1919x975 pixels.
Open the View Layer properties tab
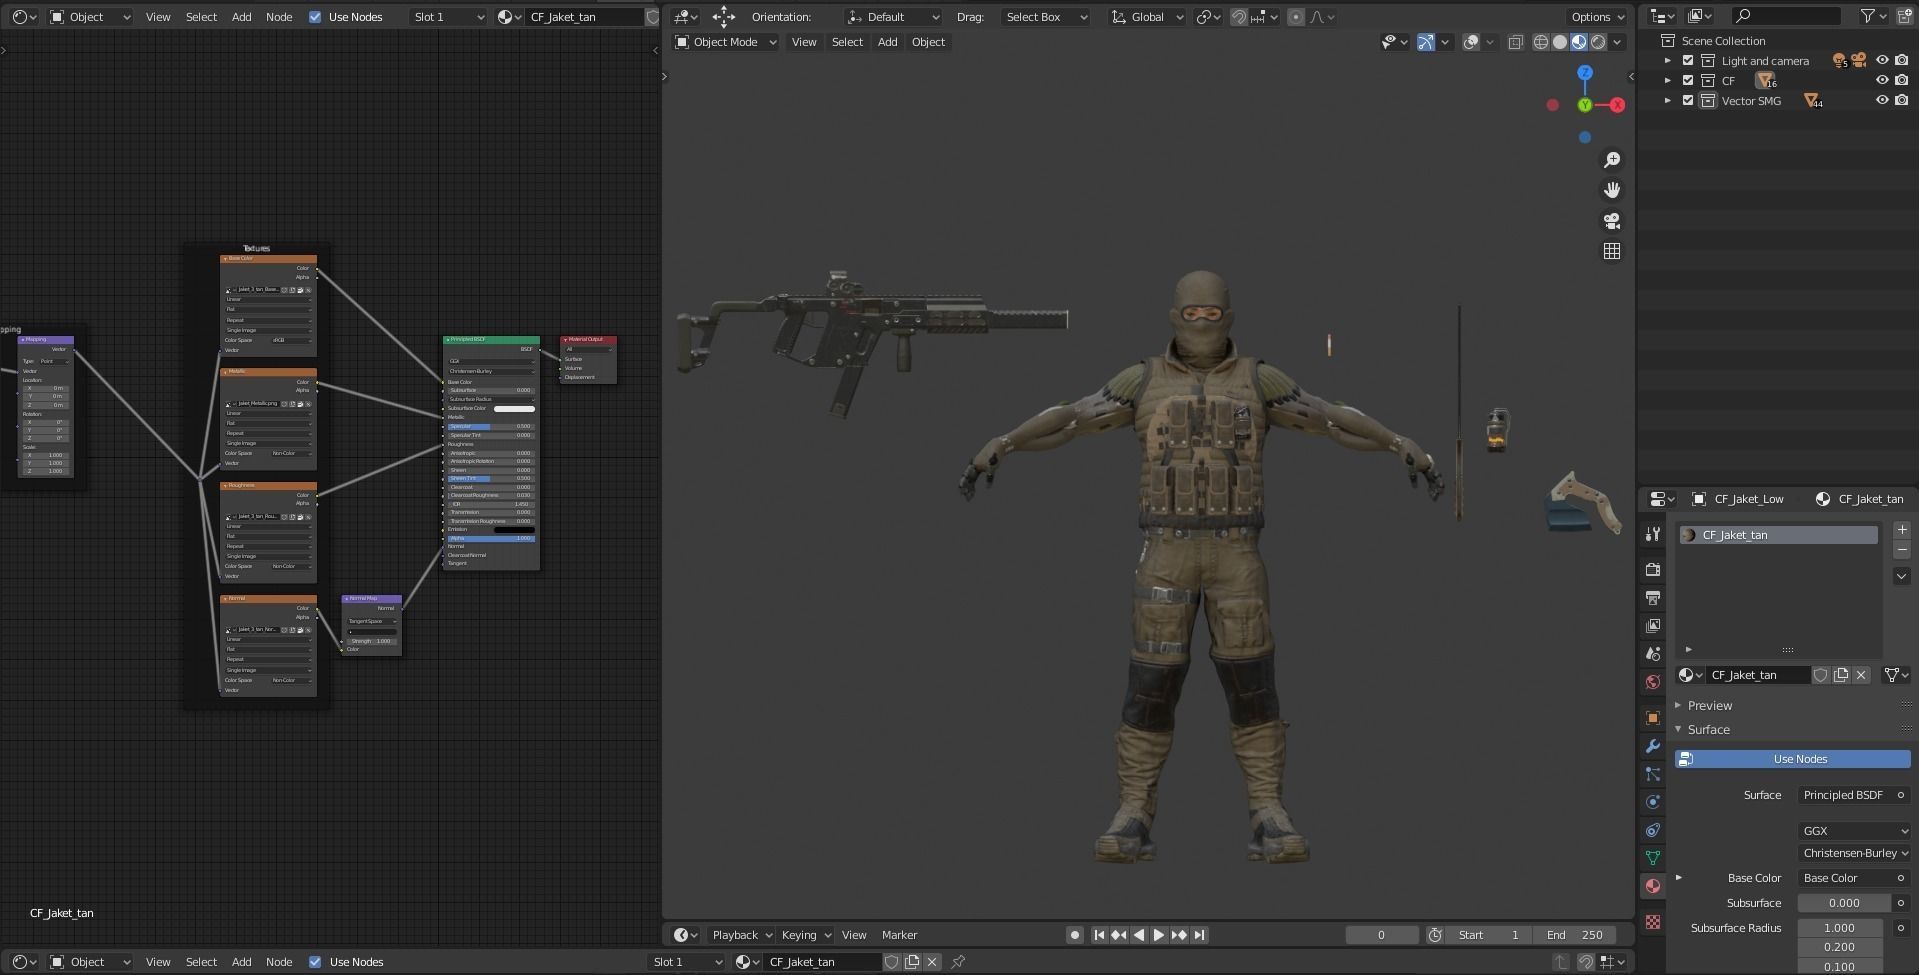(1653, 626)
